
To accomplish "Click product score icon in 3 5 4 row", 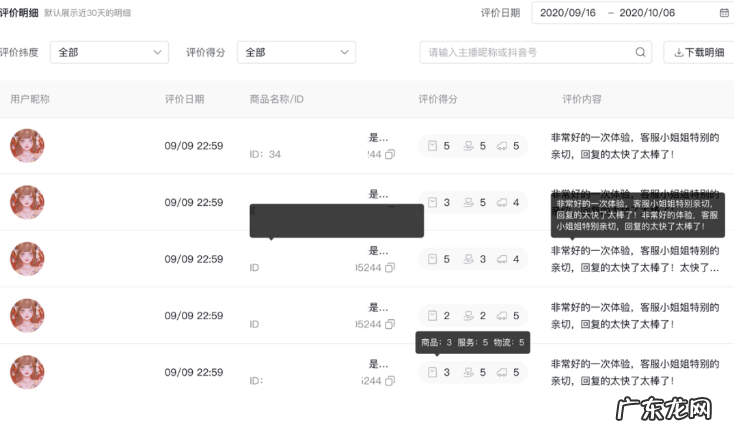I will 432,202.
